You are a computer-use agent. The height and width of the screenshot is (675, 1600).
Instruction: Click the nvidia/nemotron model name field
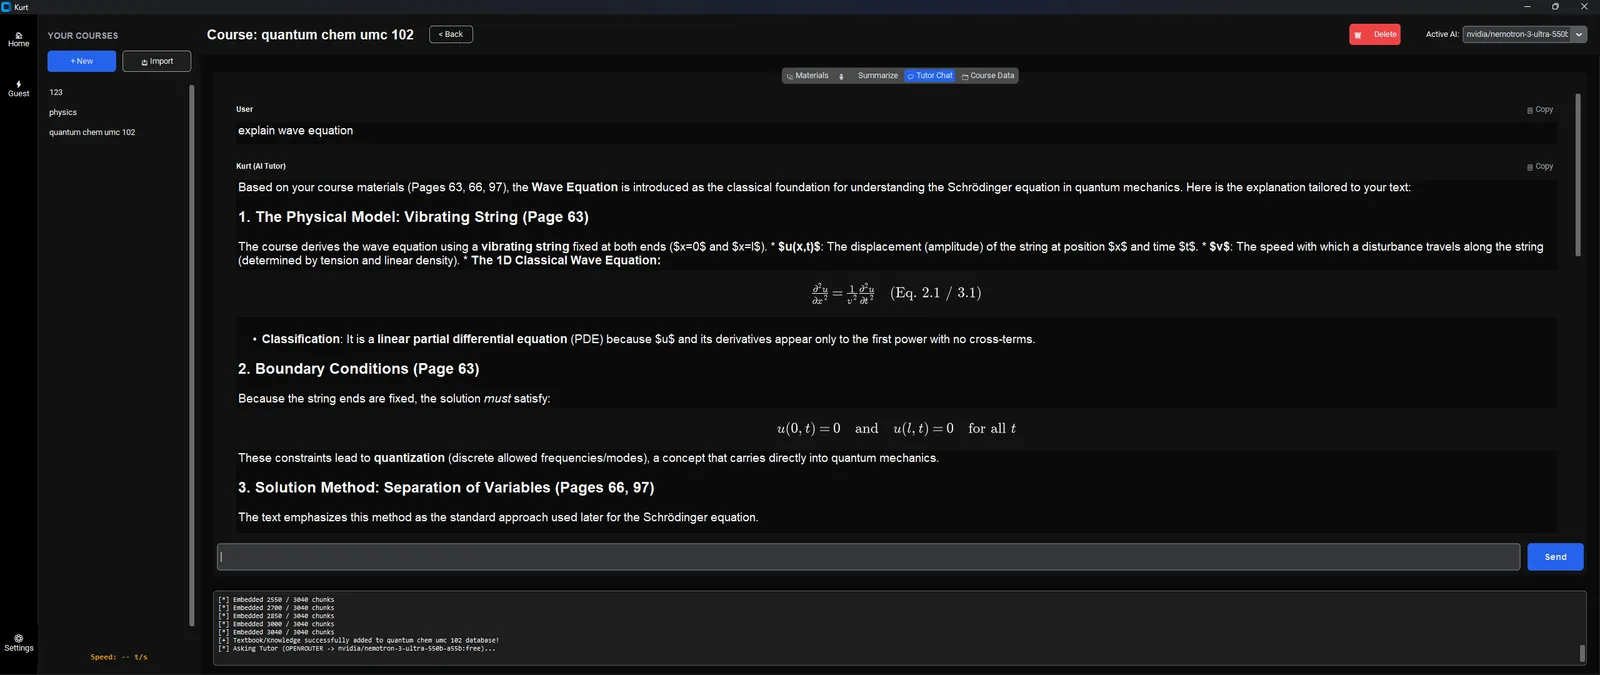coord(1517,34)
